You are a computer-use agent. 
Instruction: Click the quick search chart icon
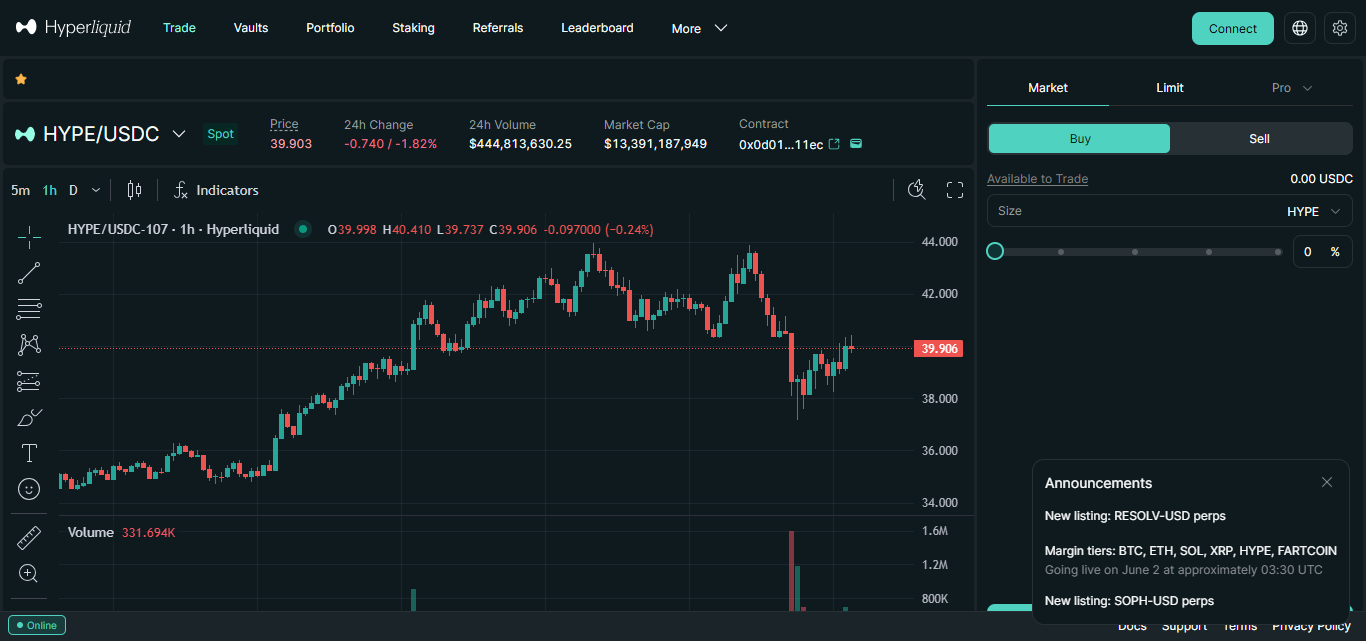[x=916, y=190]
